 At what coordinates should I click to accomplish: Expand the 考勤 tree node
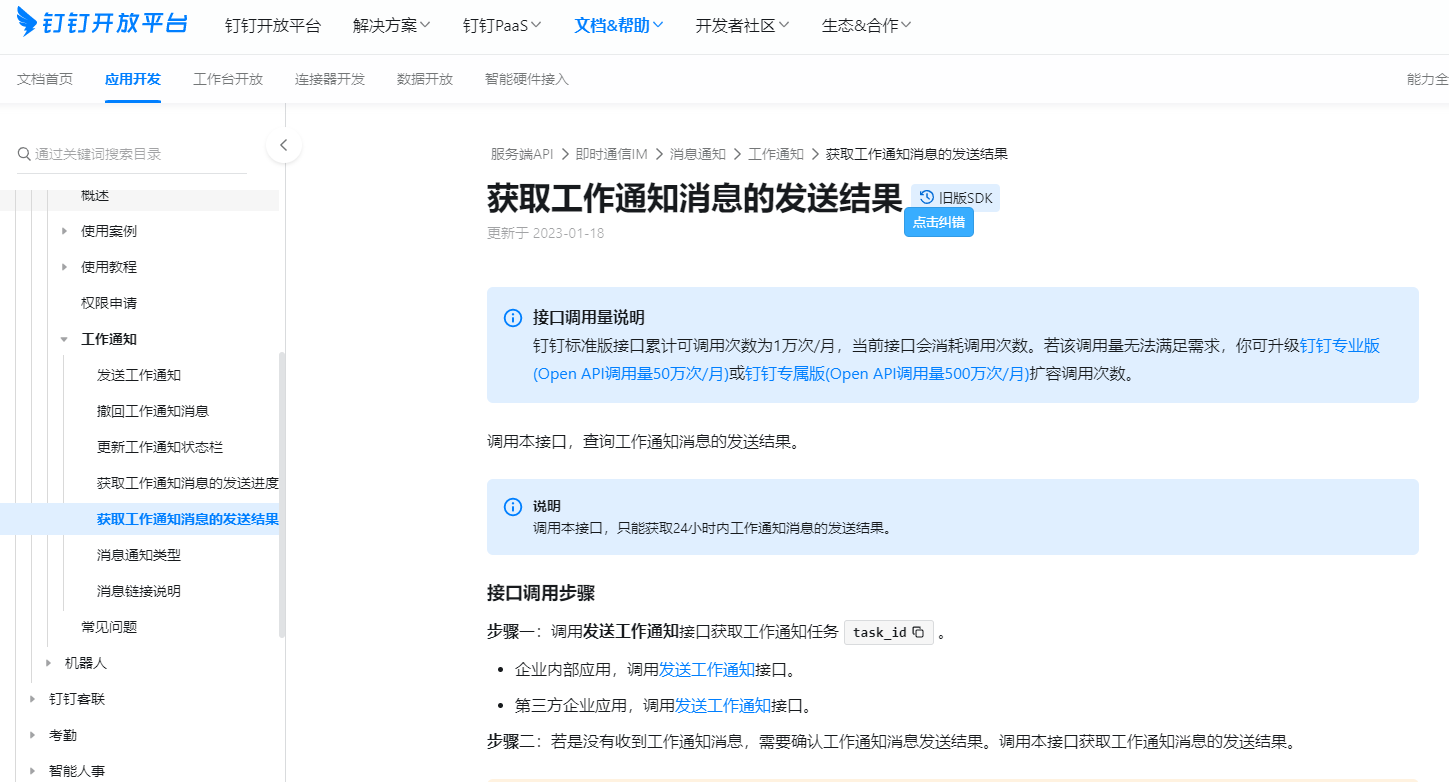coord(33,735)
